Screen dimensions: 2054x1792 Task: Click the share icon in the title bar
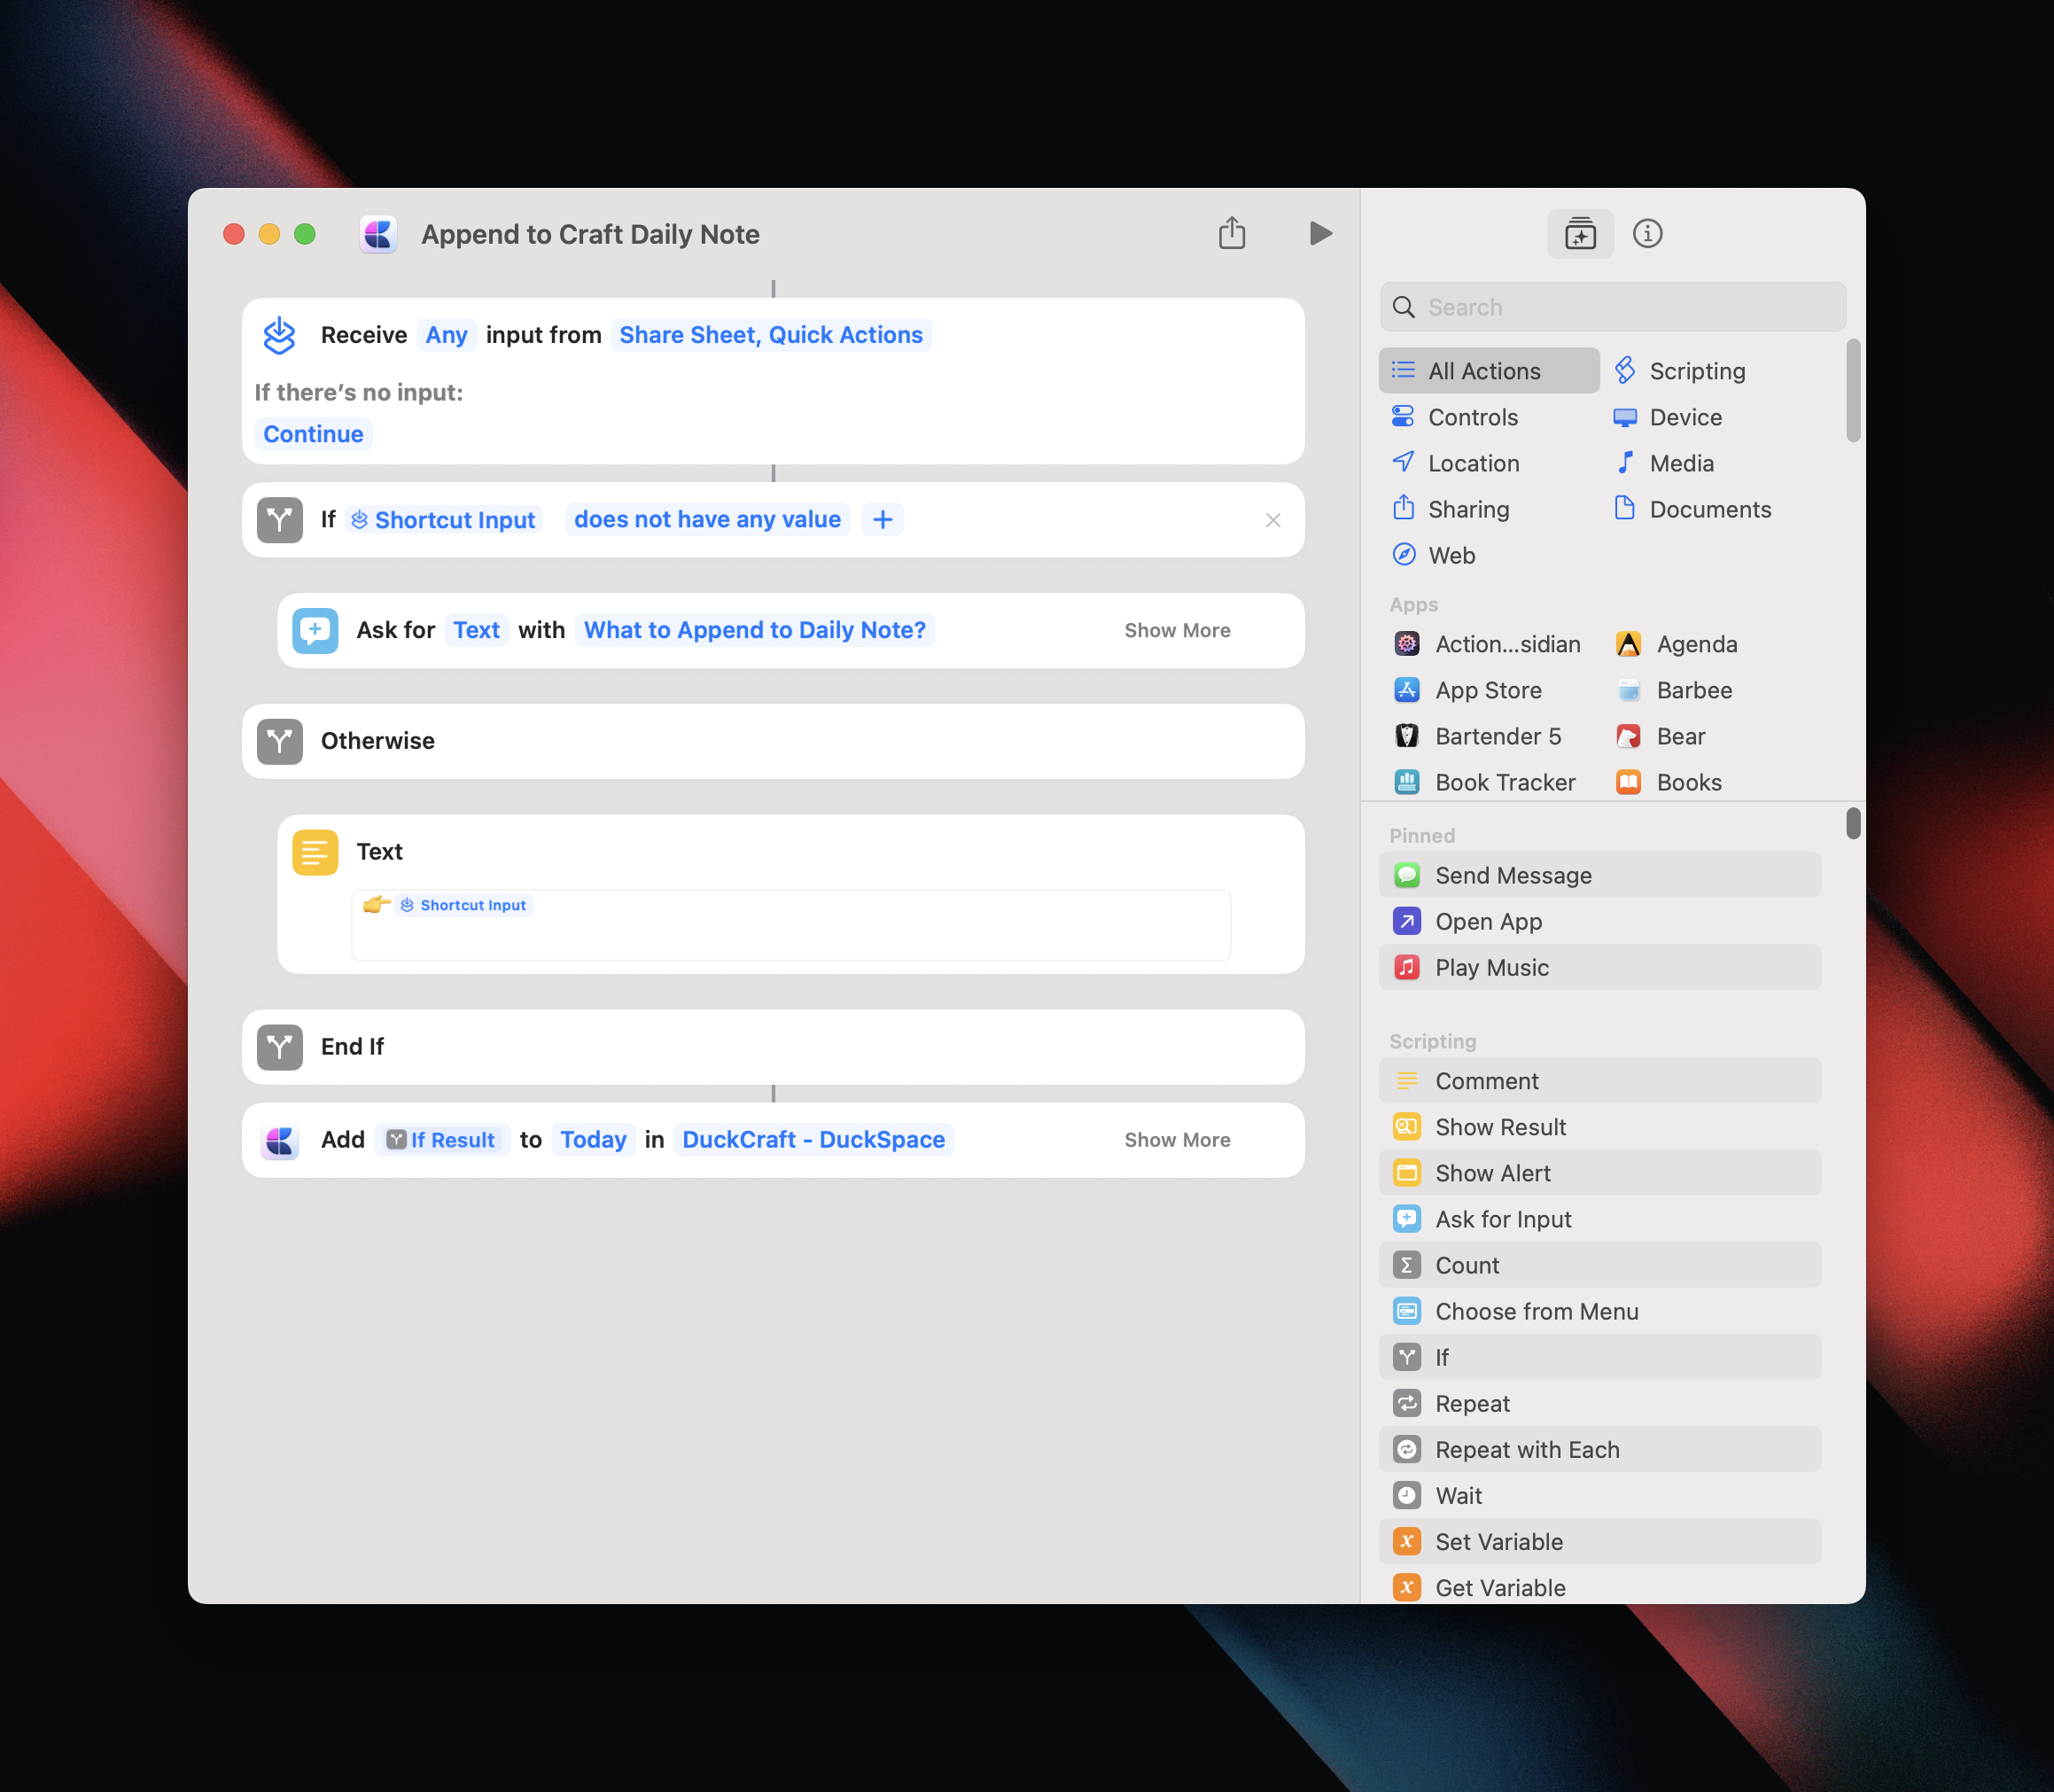1232,233
